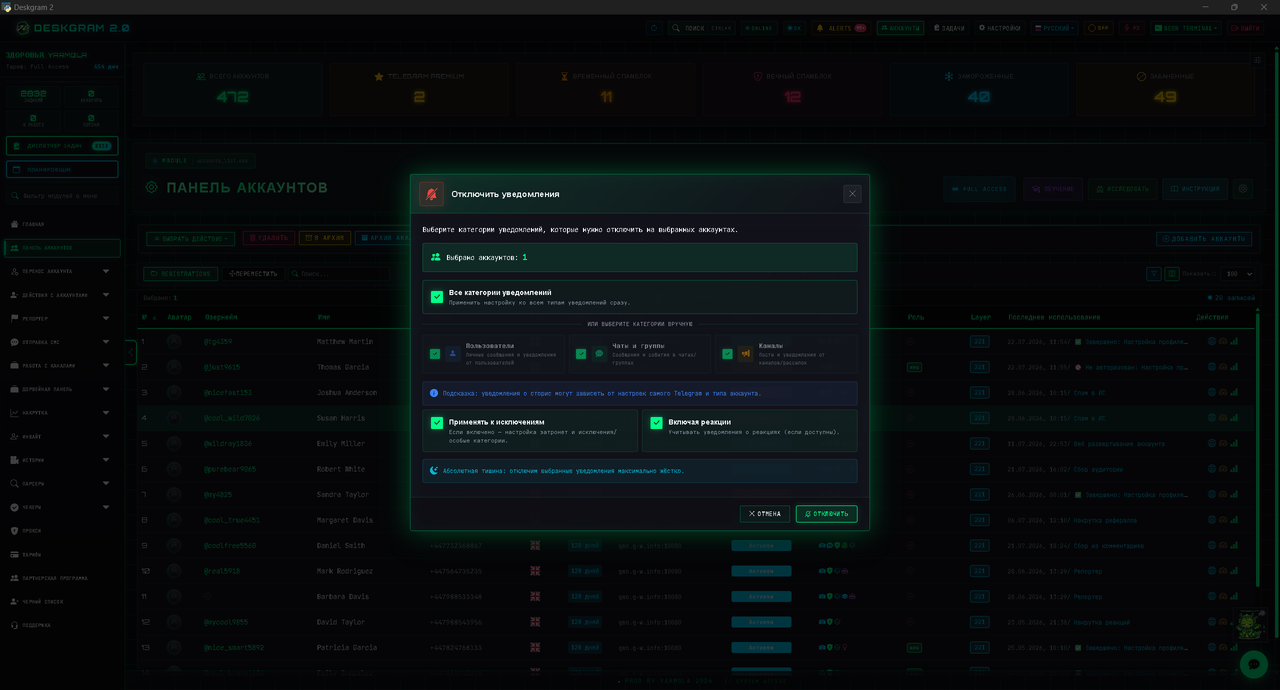Click the chat bubble widget icon
This screenshot has height=690, width=1280.
tap(1253, 664)
